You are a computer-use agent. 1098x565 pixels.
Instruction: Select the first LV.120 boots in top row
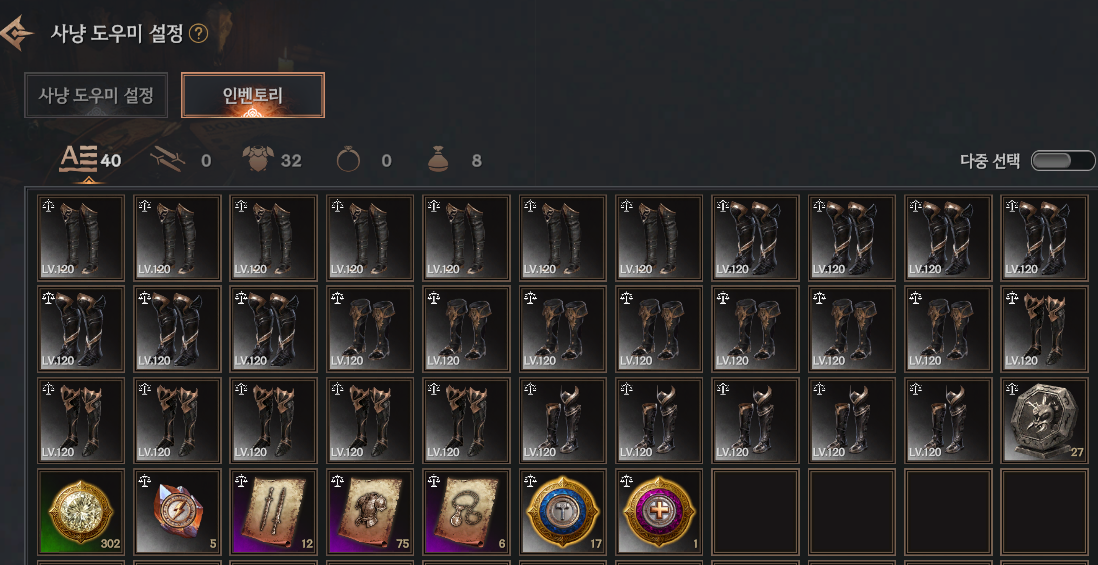coord(81,238)
